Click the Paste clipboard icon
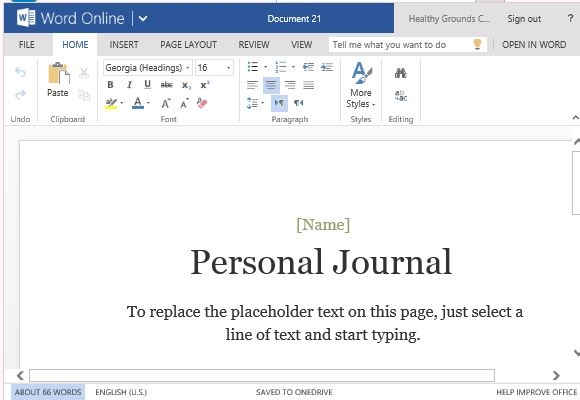The width and height of the screenshot is (580, 400). 58,73
